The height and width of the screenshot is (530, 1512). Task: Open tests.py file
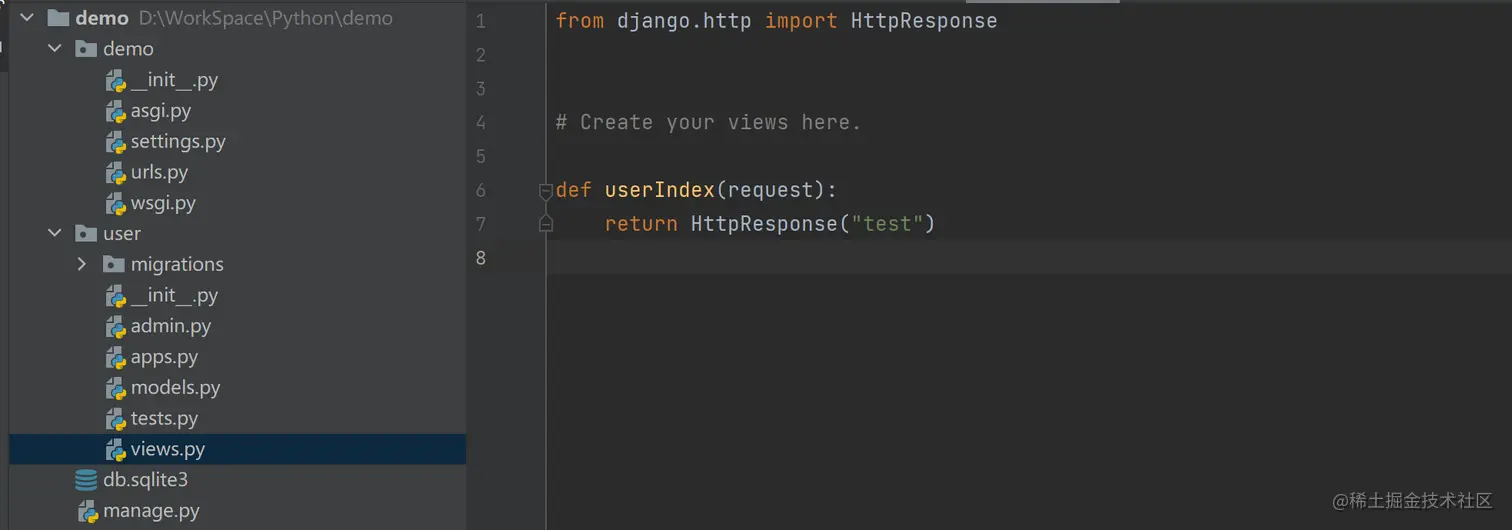pyautogui.click(x=164, y=419)
